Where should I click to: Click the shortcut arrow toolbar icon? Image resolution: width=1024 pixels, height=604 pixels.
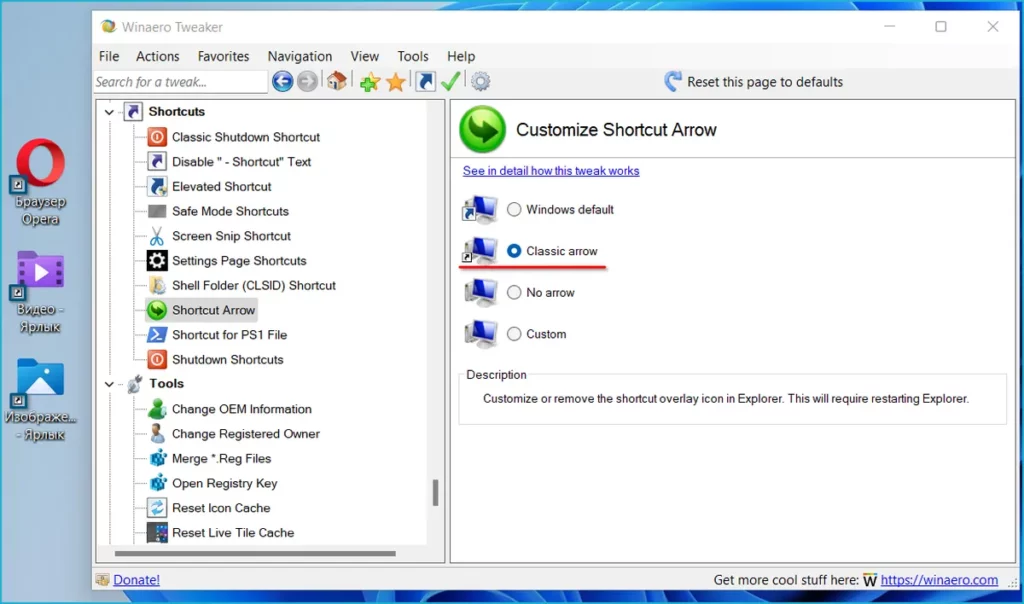click(425, 82)
